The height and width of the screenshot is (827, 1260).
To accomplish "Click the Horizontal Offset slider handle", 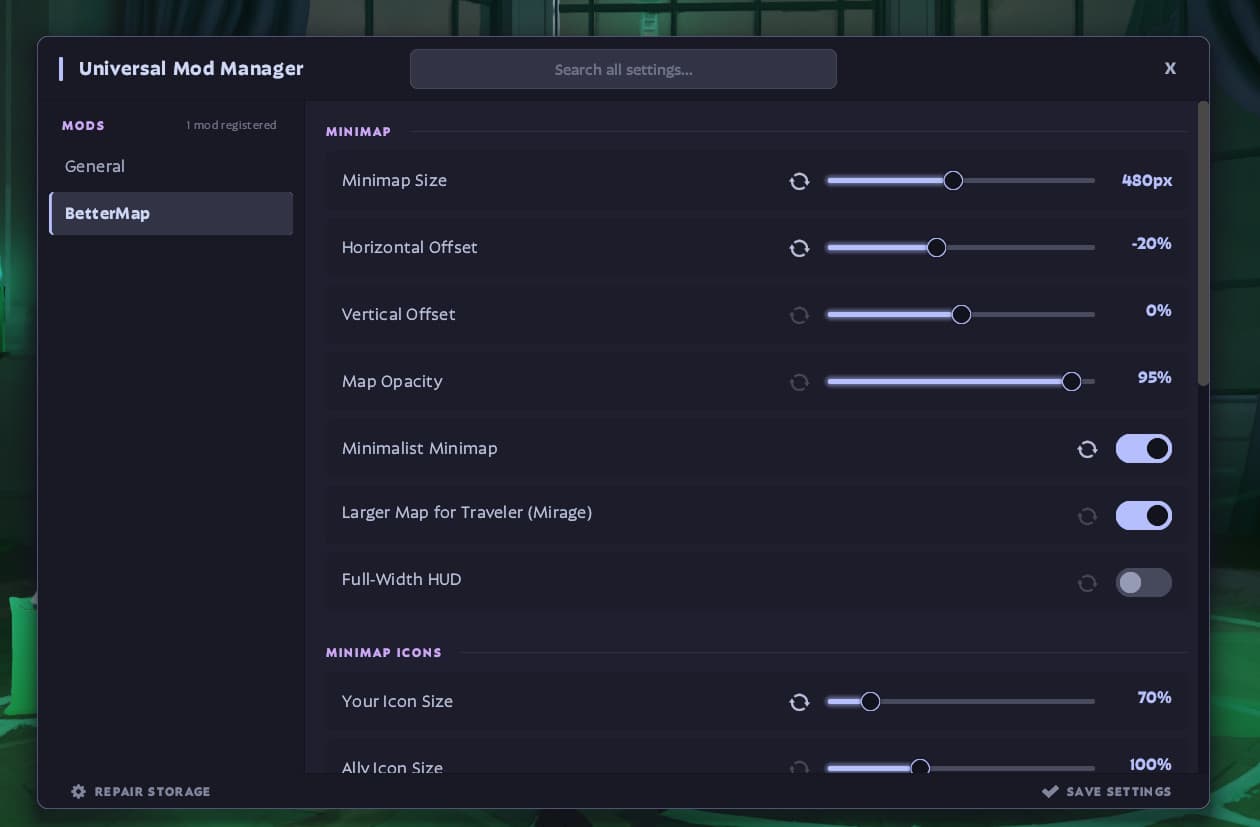I will pyautogui.click(x=936, y=248).
